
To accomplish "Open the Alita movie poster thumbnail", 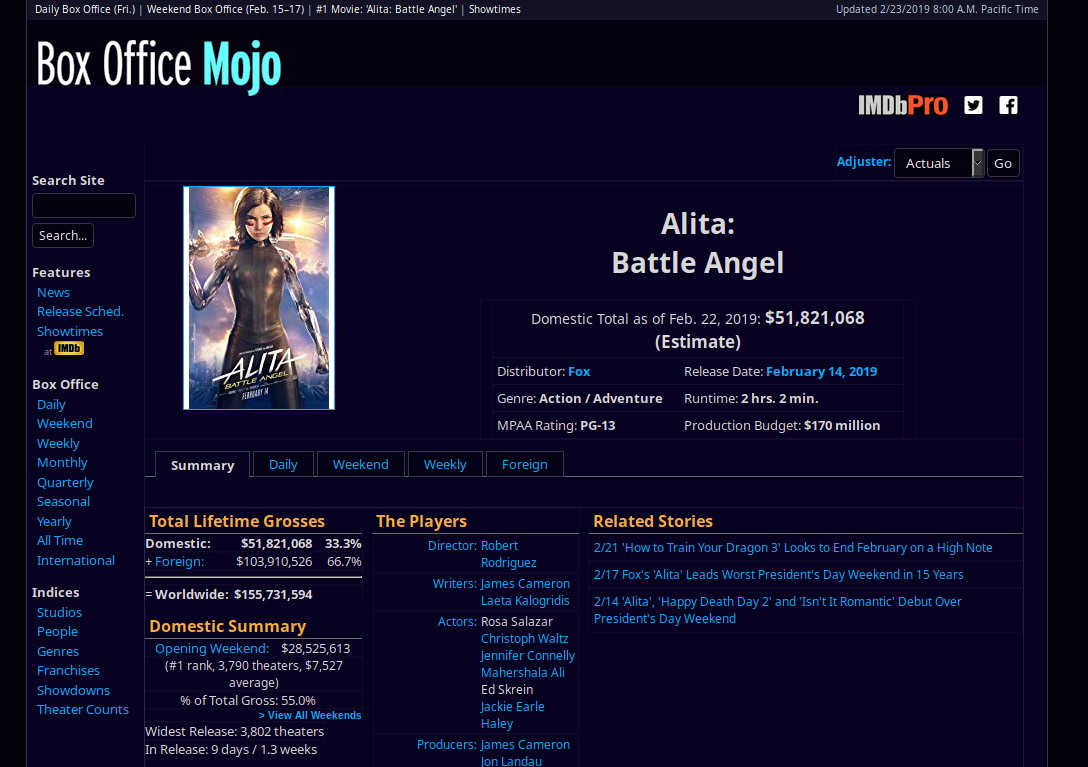I will 259,298.
